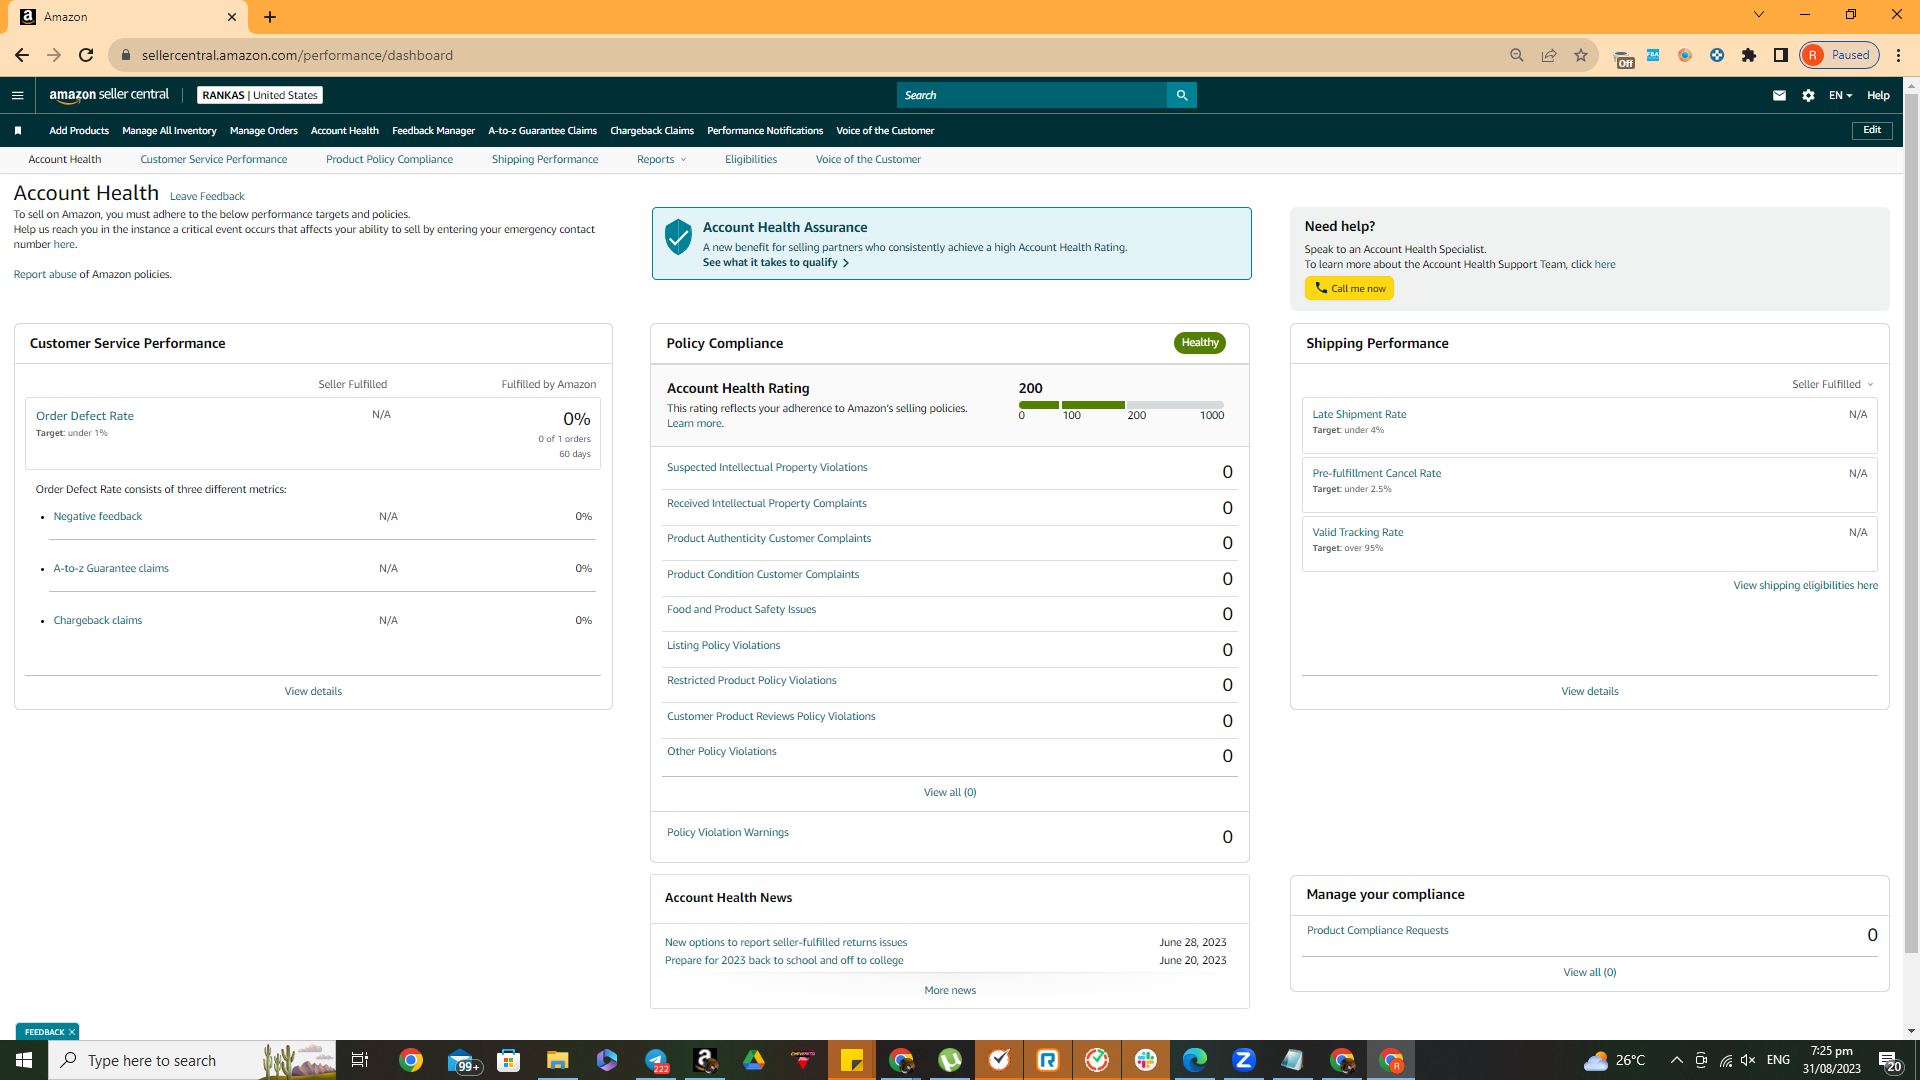The height and width of the screenshot is (1080, 1920).
Task: Open the browser extensions puzzle icon
Action: pos(1749,55)
